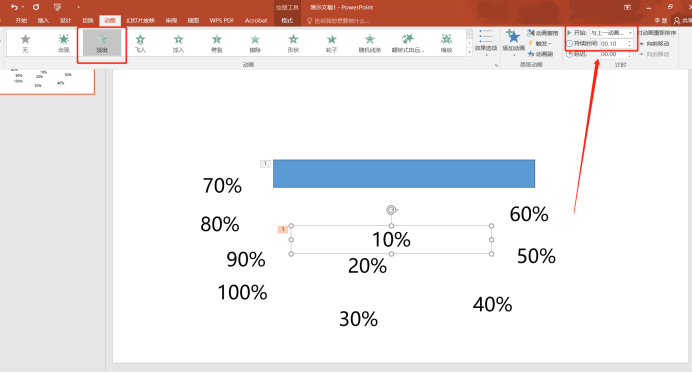Click 向前移动 move earlier button
692x373 pixels.
click(654, 43)
